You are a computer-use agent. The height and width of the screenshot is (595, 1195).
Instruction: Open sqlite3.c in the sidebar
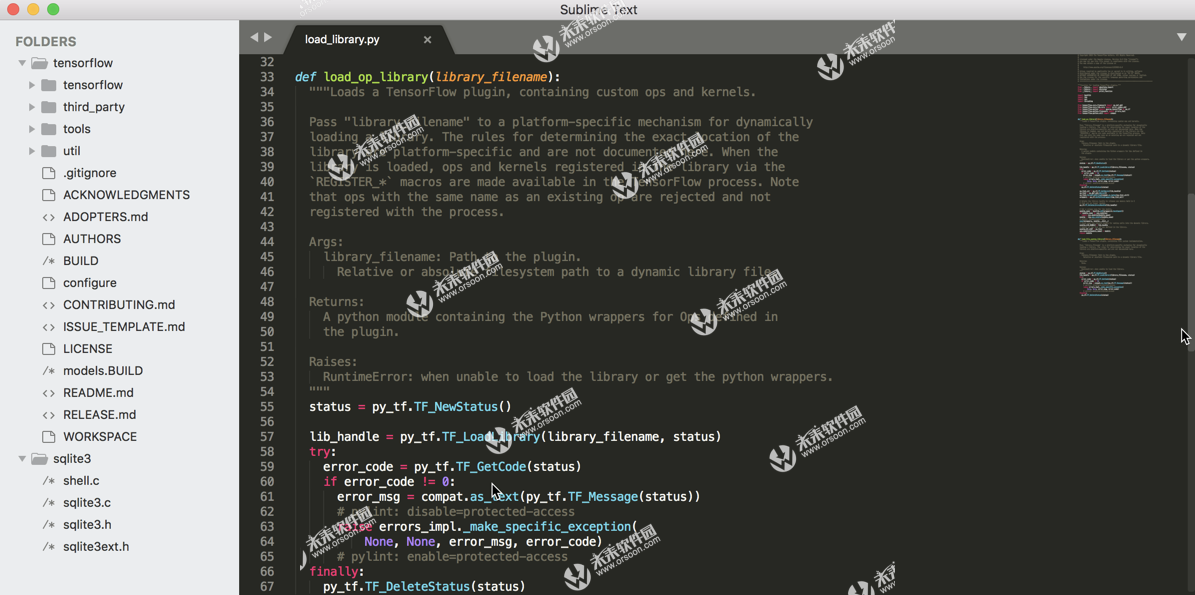(x=87, y=503)
